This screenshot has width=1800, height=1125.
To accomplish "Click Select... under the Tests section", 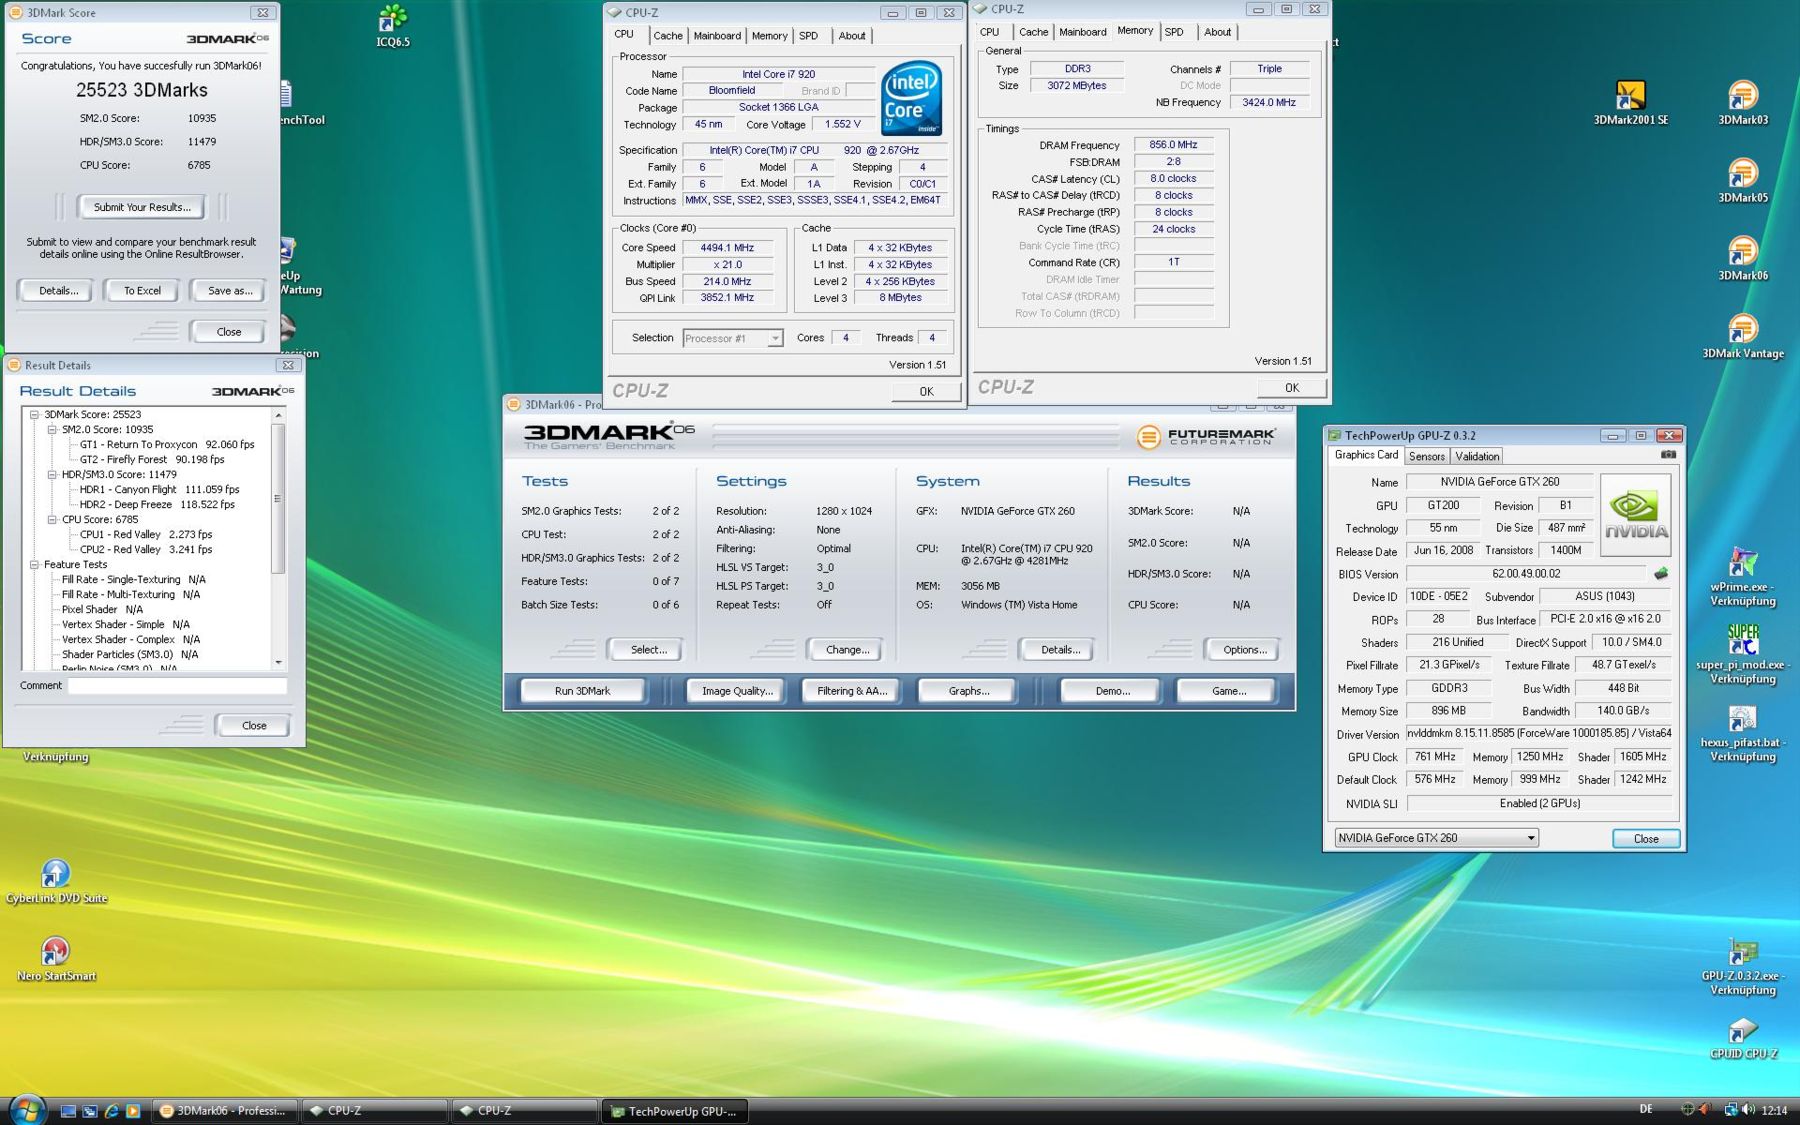I will click(x=648, y=649).
